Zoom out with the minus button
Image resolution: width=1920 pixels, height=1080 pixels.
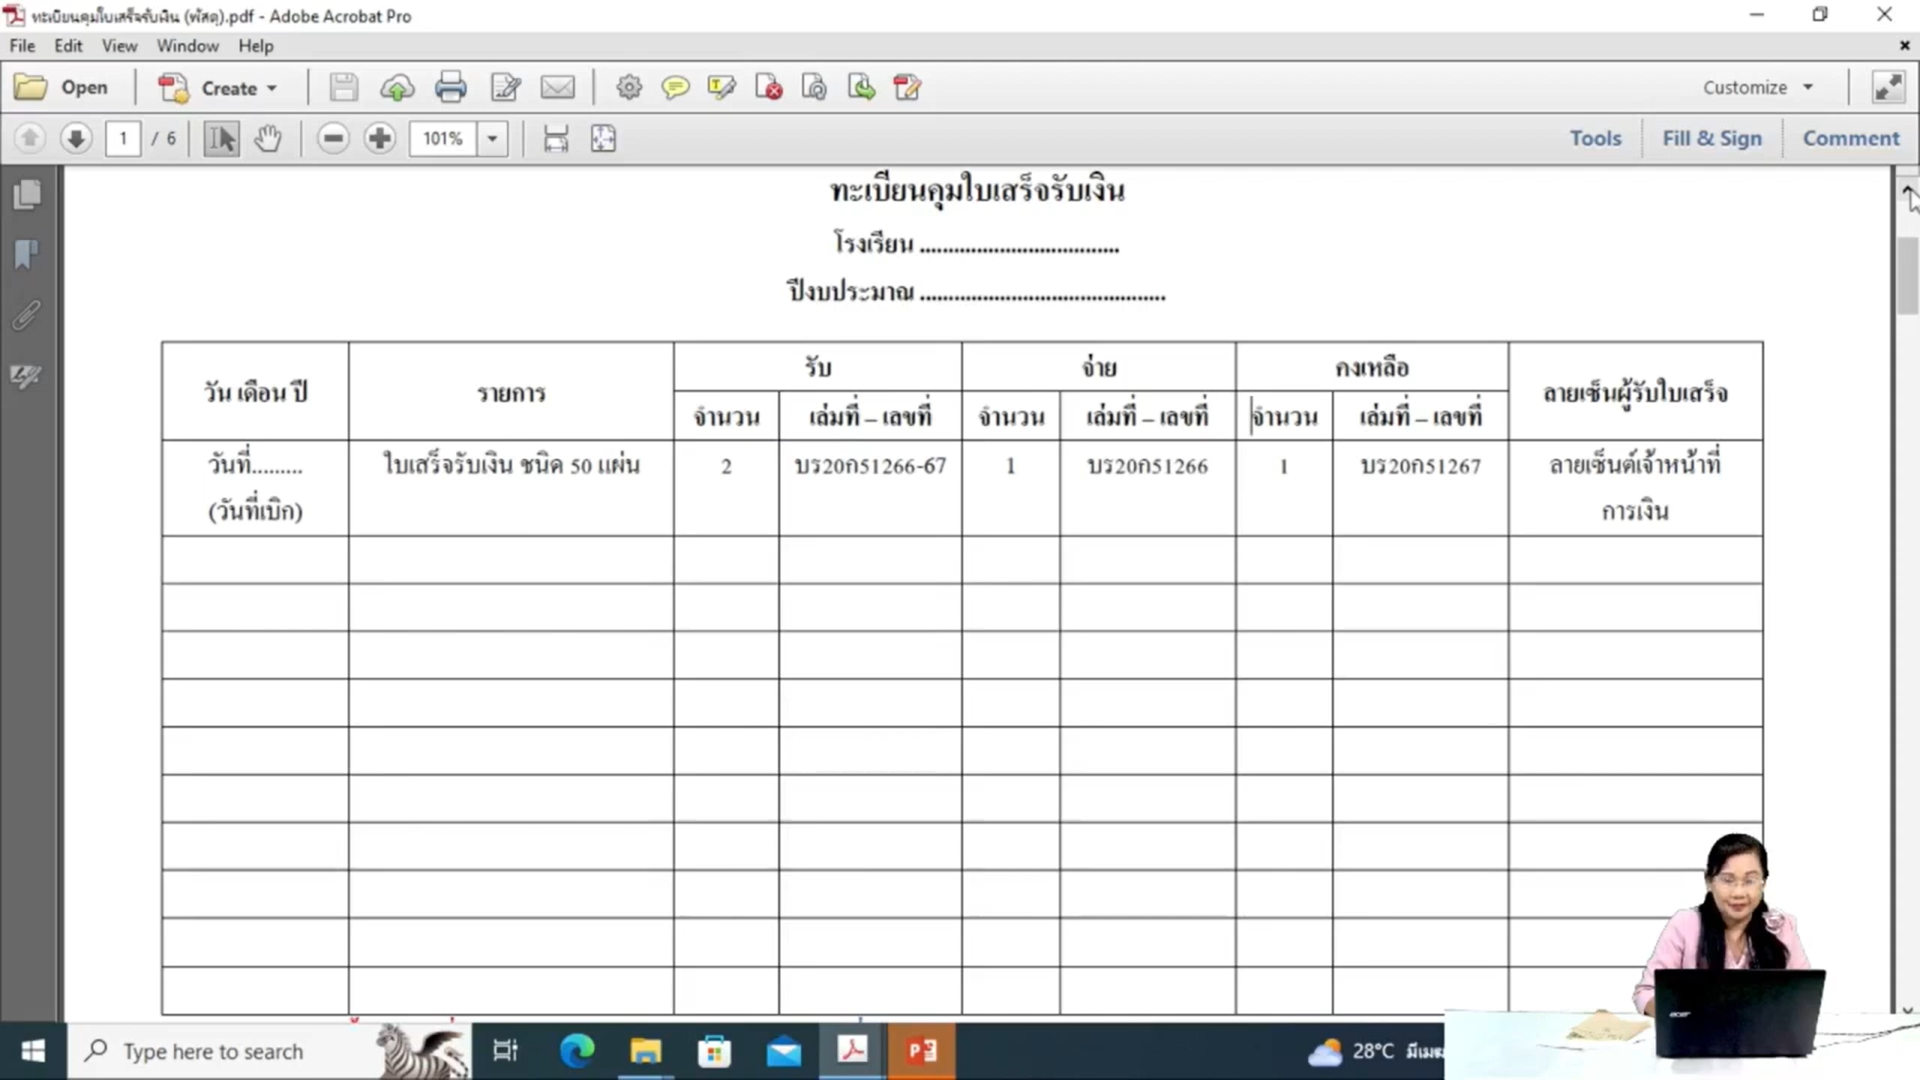pyautogui.click(x=333, y=138)
